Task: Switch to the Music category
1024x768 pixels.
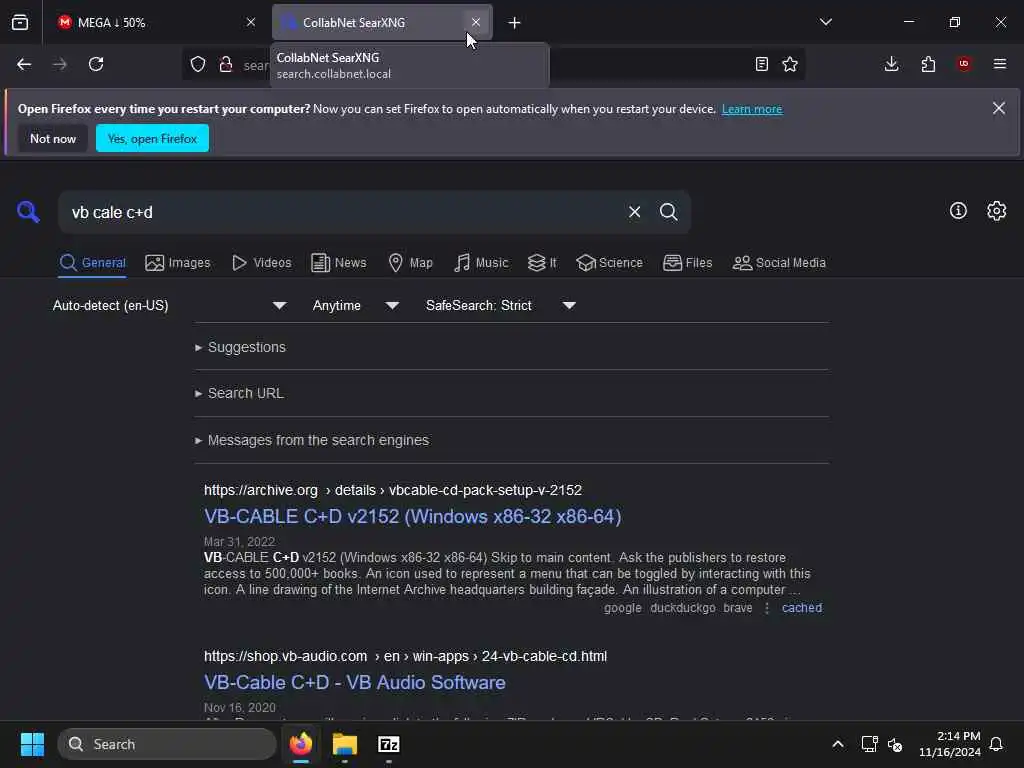Action: (481, 263)
